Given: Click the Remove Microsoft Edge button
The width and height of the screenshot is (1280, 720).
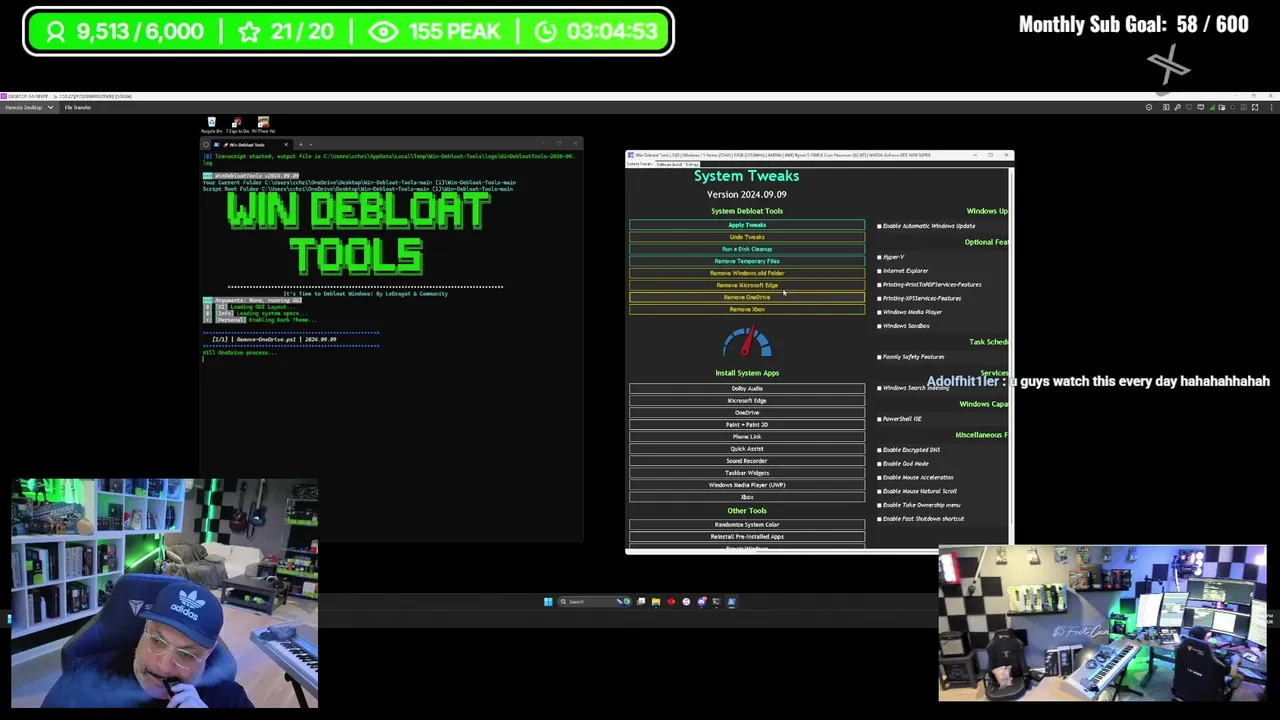Looking at the screenshot, I should click(x=747, y=285).
